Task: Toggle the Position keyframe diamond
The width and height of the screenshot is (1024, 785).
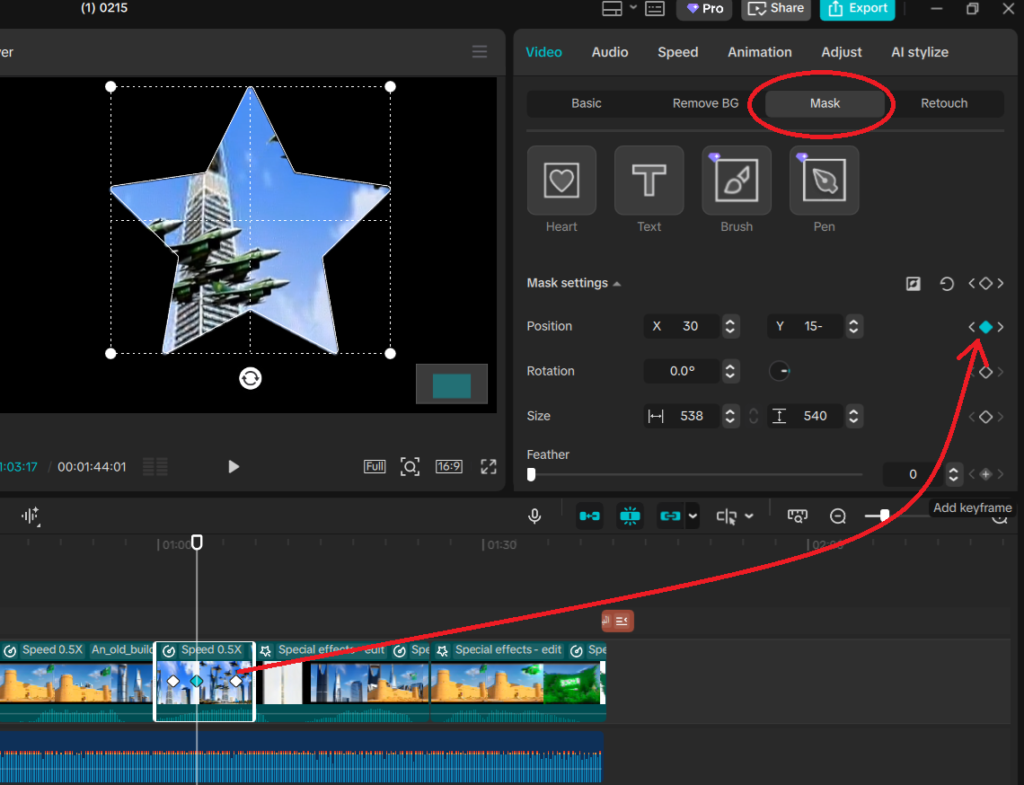Action: (985, 327)
